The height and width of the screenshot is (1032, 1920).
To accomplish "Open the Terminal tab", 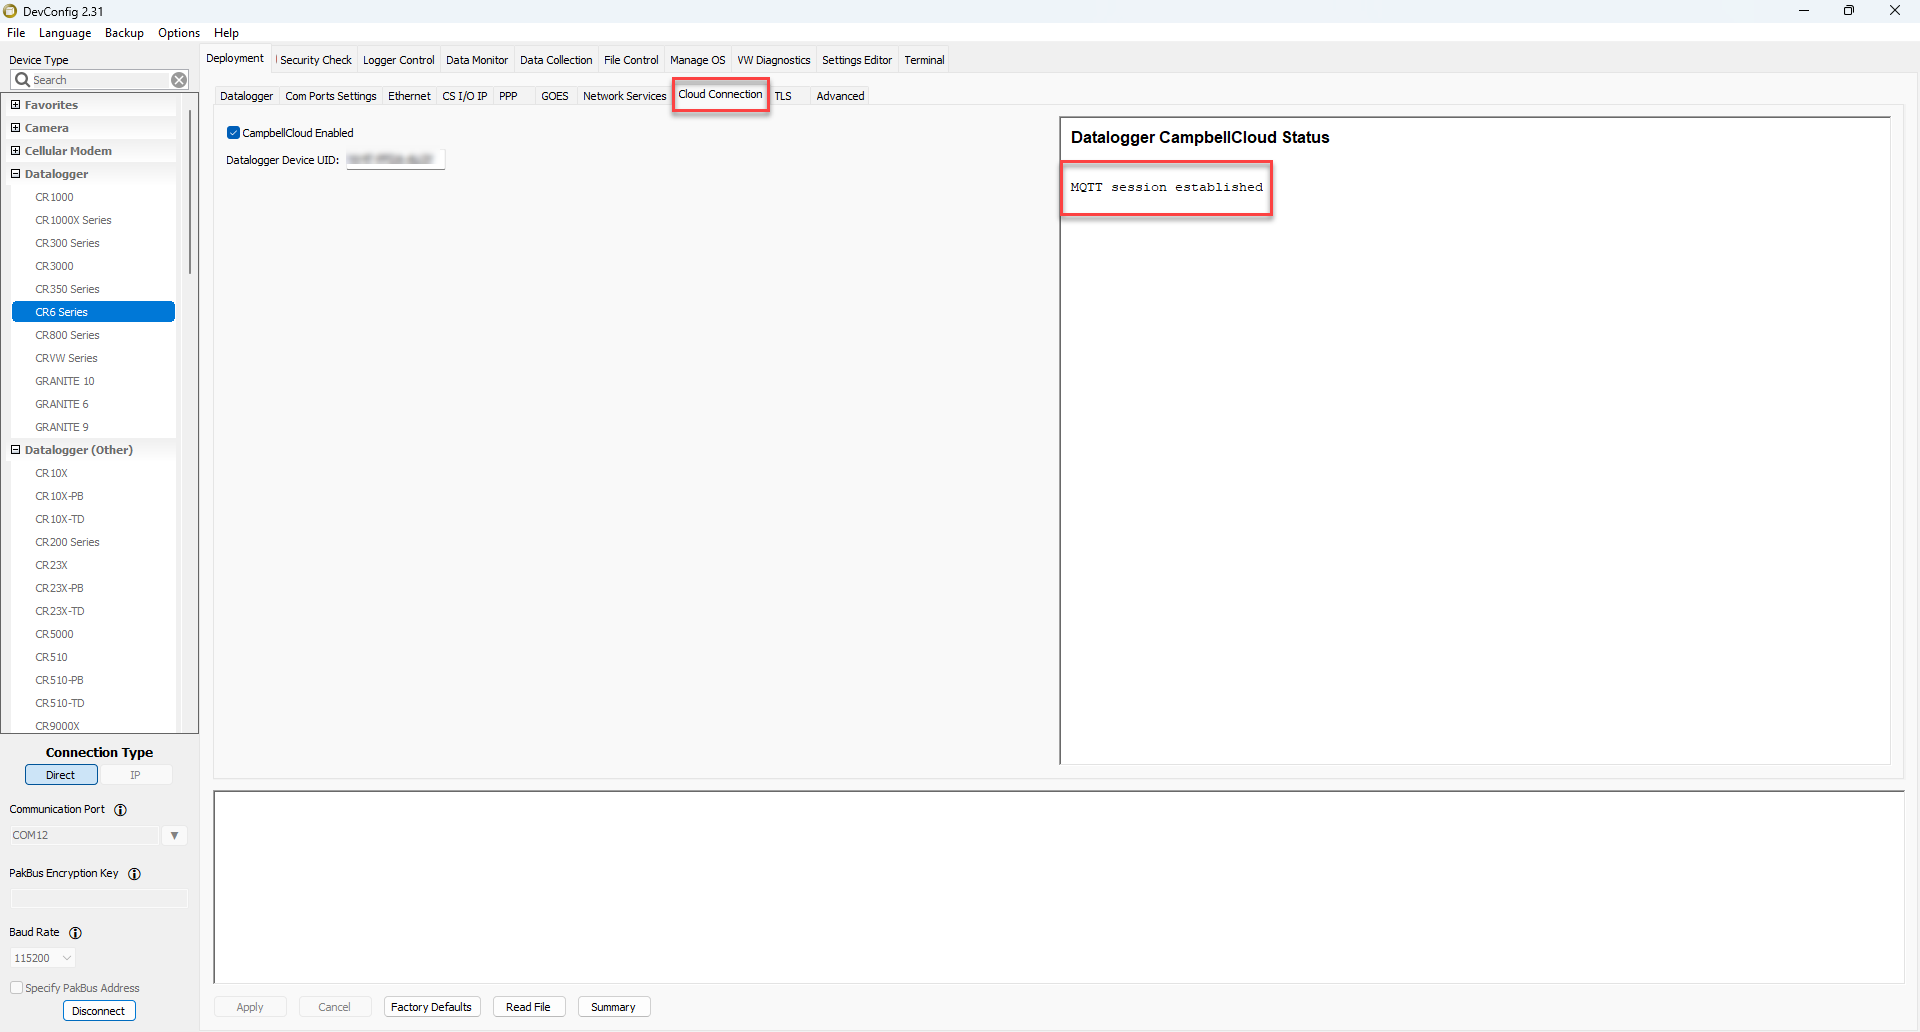I will click(924, 60).
